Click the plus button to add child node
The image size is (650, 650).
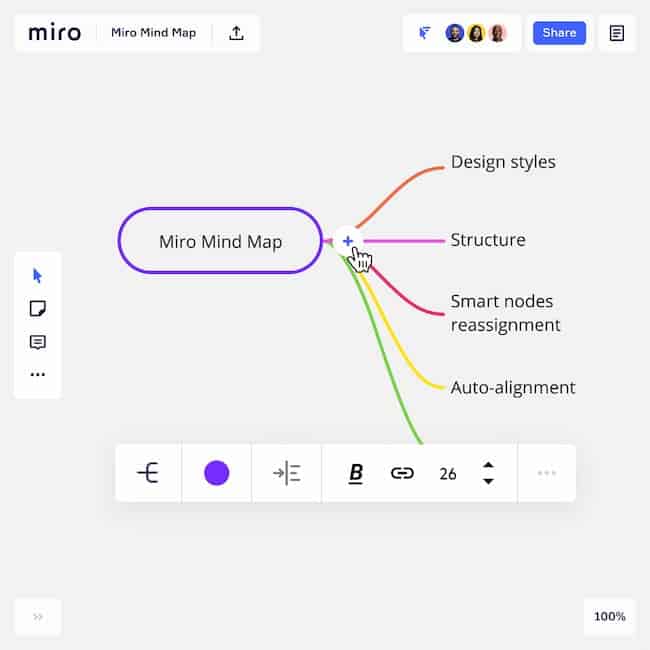(x=348, y=241)
